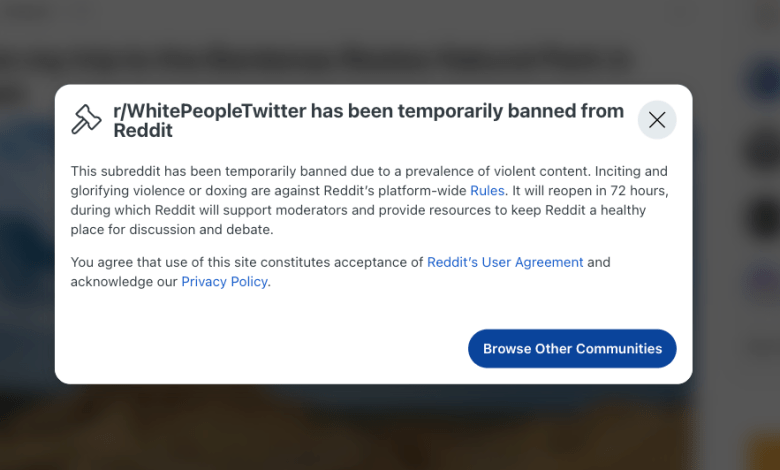Open the Privacy Policy link
The image size is (780, 470).
tap(224, 282)
